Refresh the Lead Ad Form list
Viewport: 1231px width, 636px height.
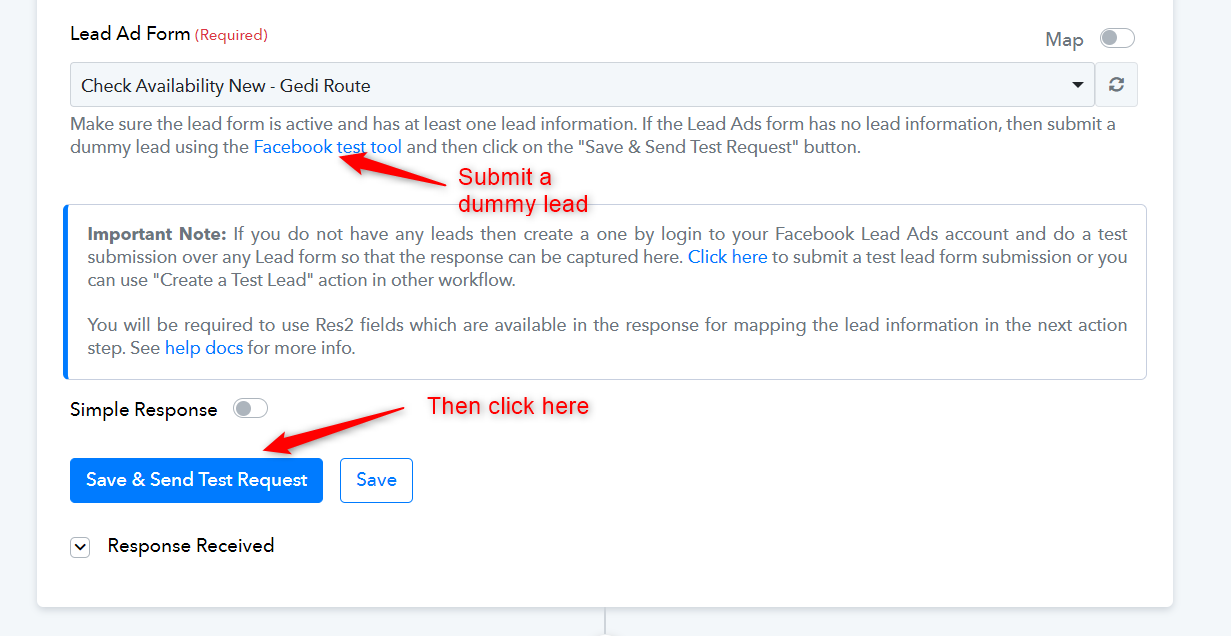click(1116, 85)
